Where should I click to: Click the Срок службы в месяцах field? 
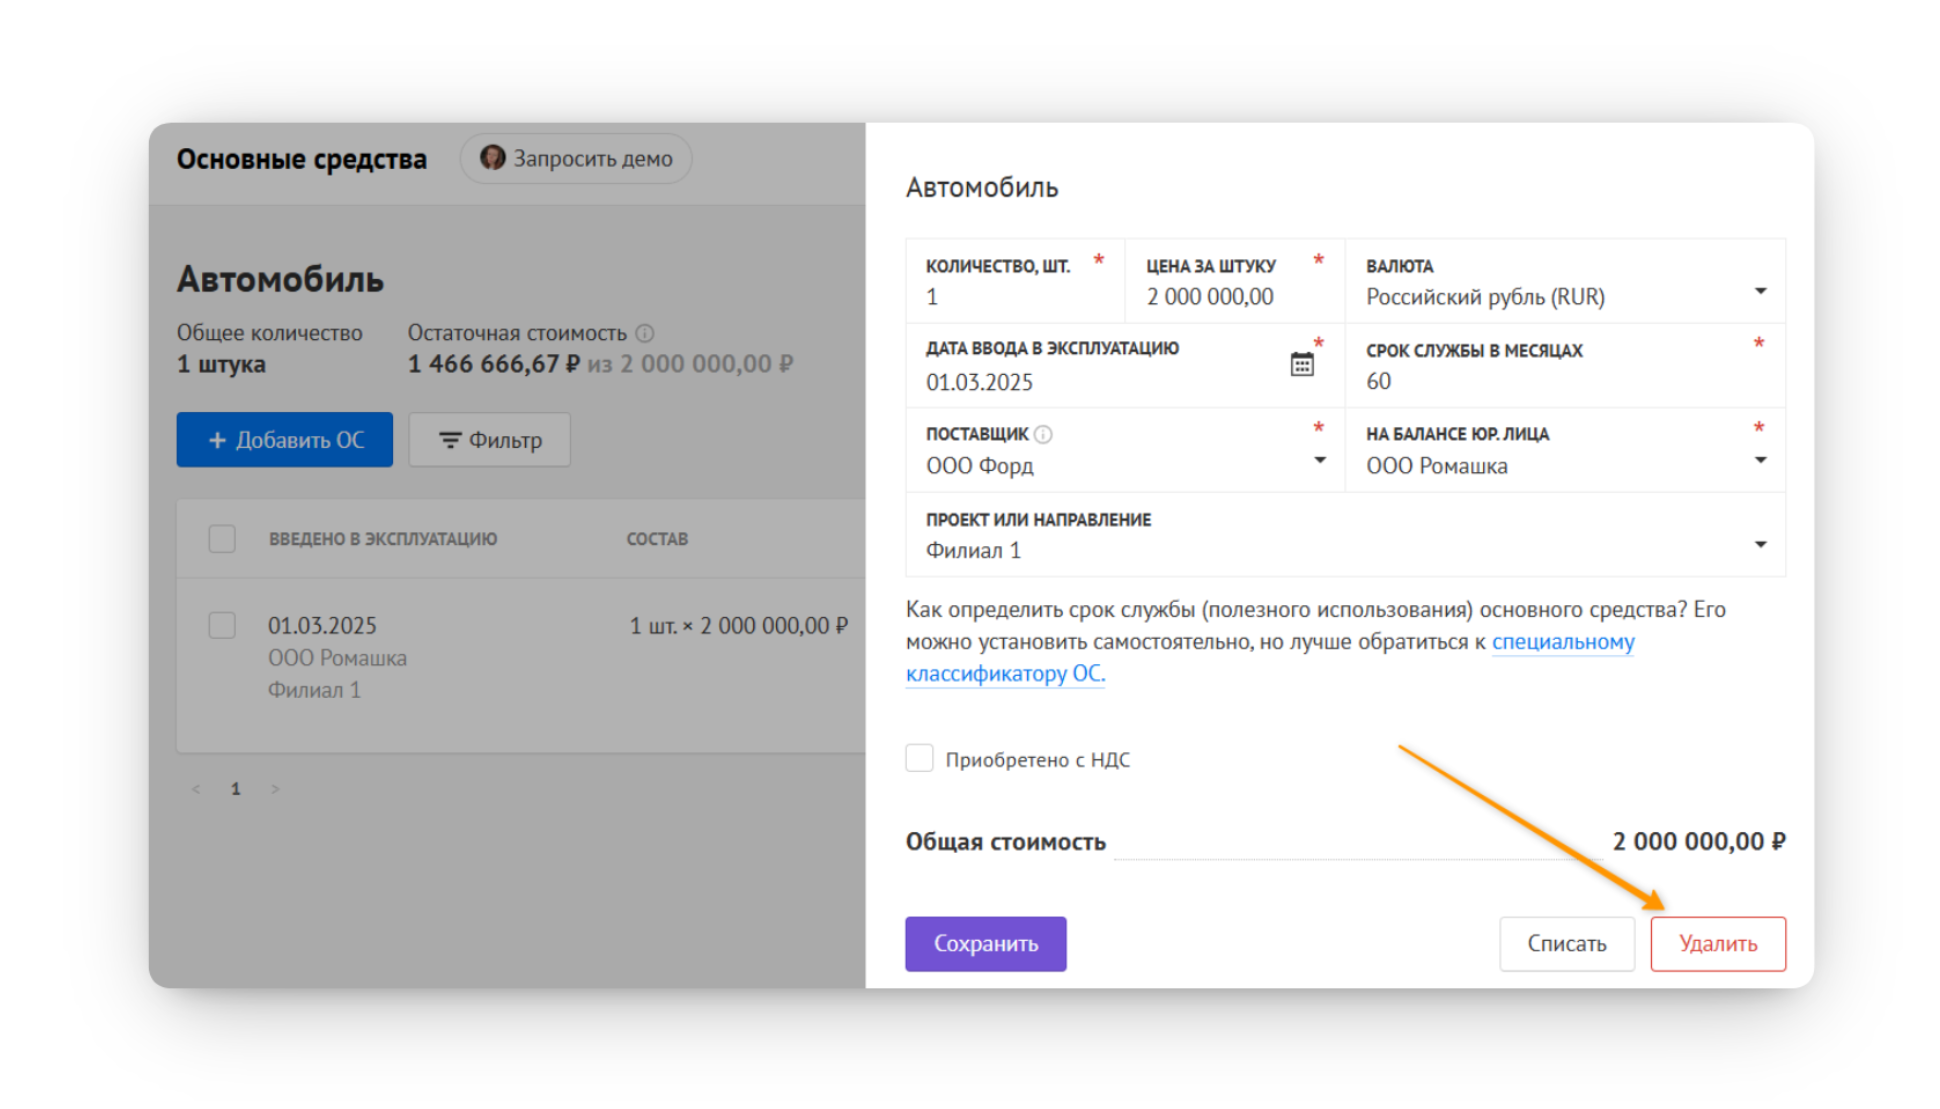(x=1565, y=366)
